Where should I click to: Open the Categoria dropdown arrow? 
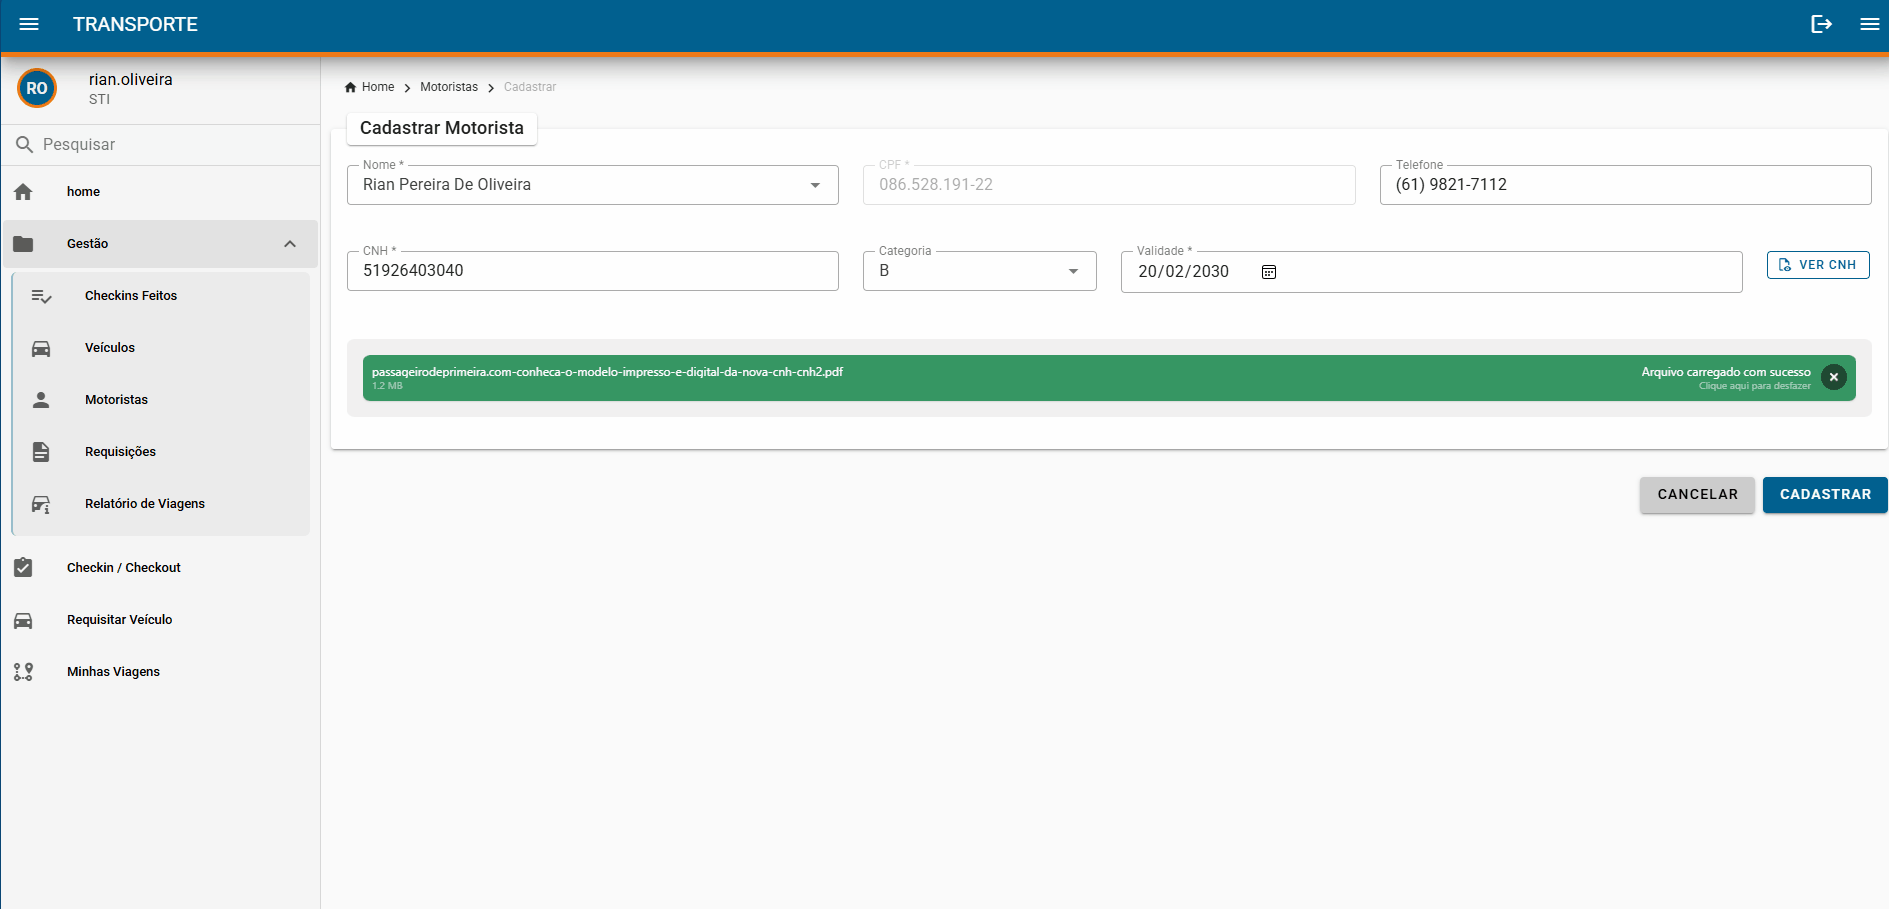tap(1073, 271)
